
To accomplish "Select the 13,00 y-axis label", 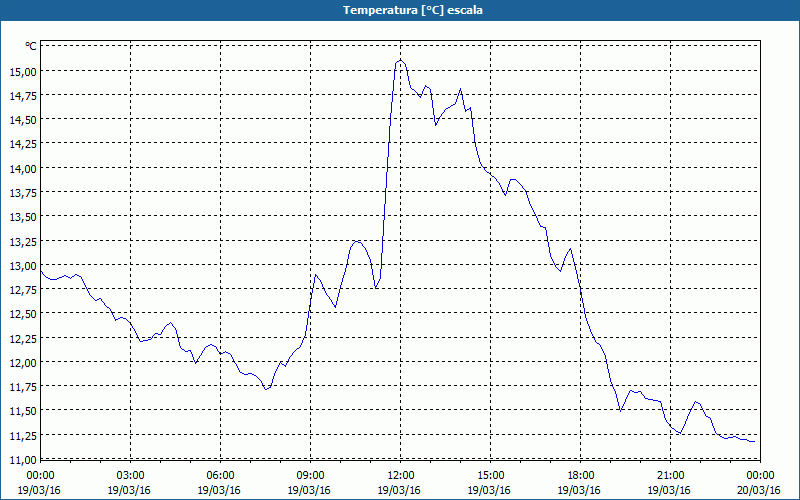I will tap(23, 265).
